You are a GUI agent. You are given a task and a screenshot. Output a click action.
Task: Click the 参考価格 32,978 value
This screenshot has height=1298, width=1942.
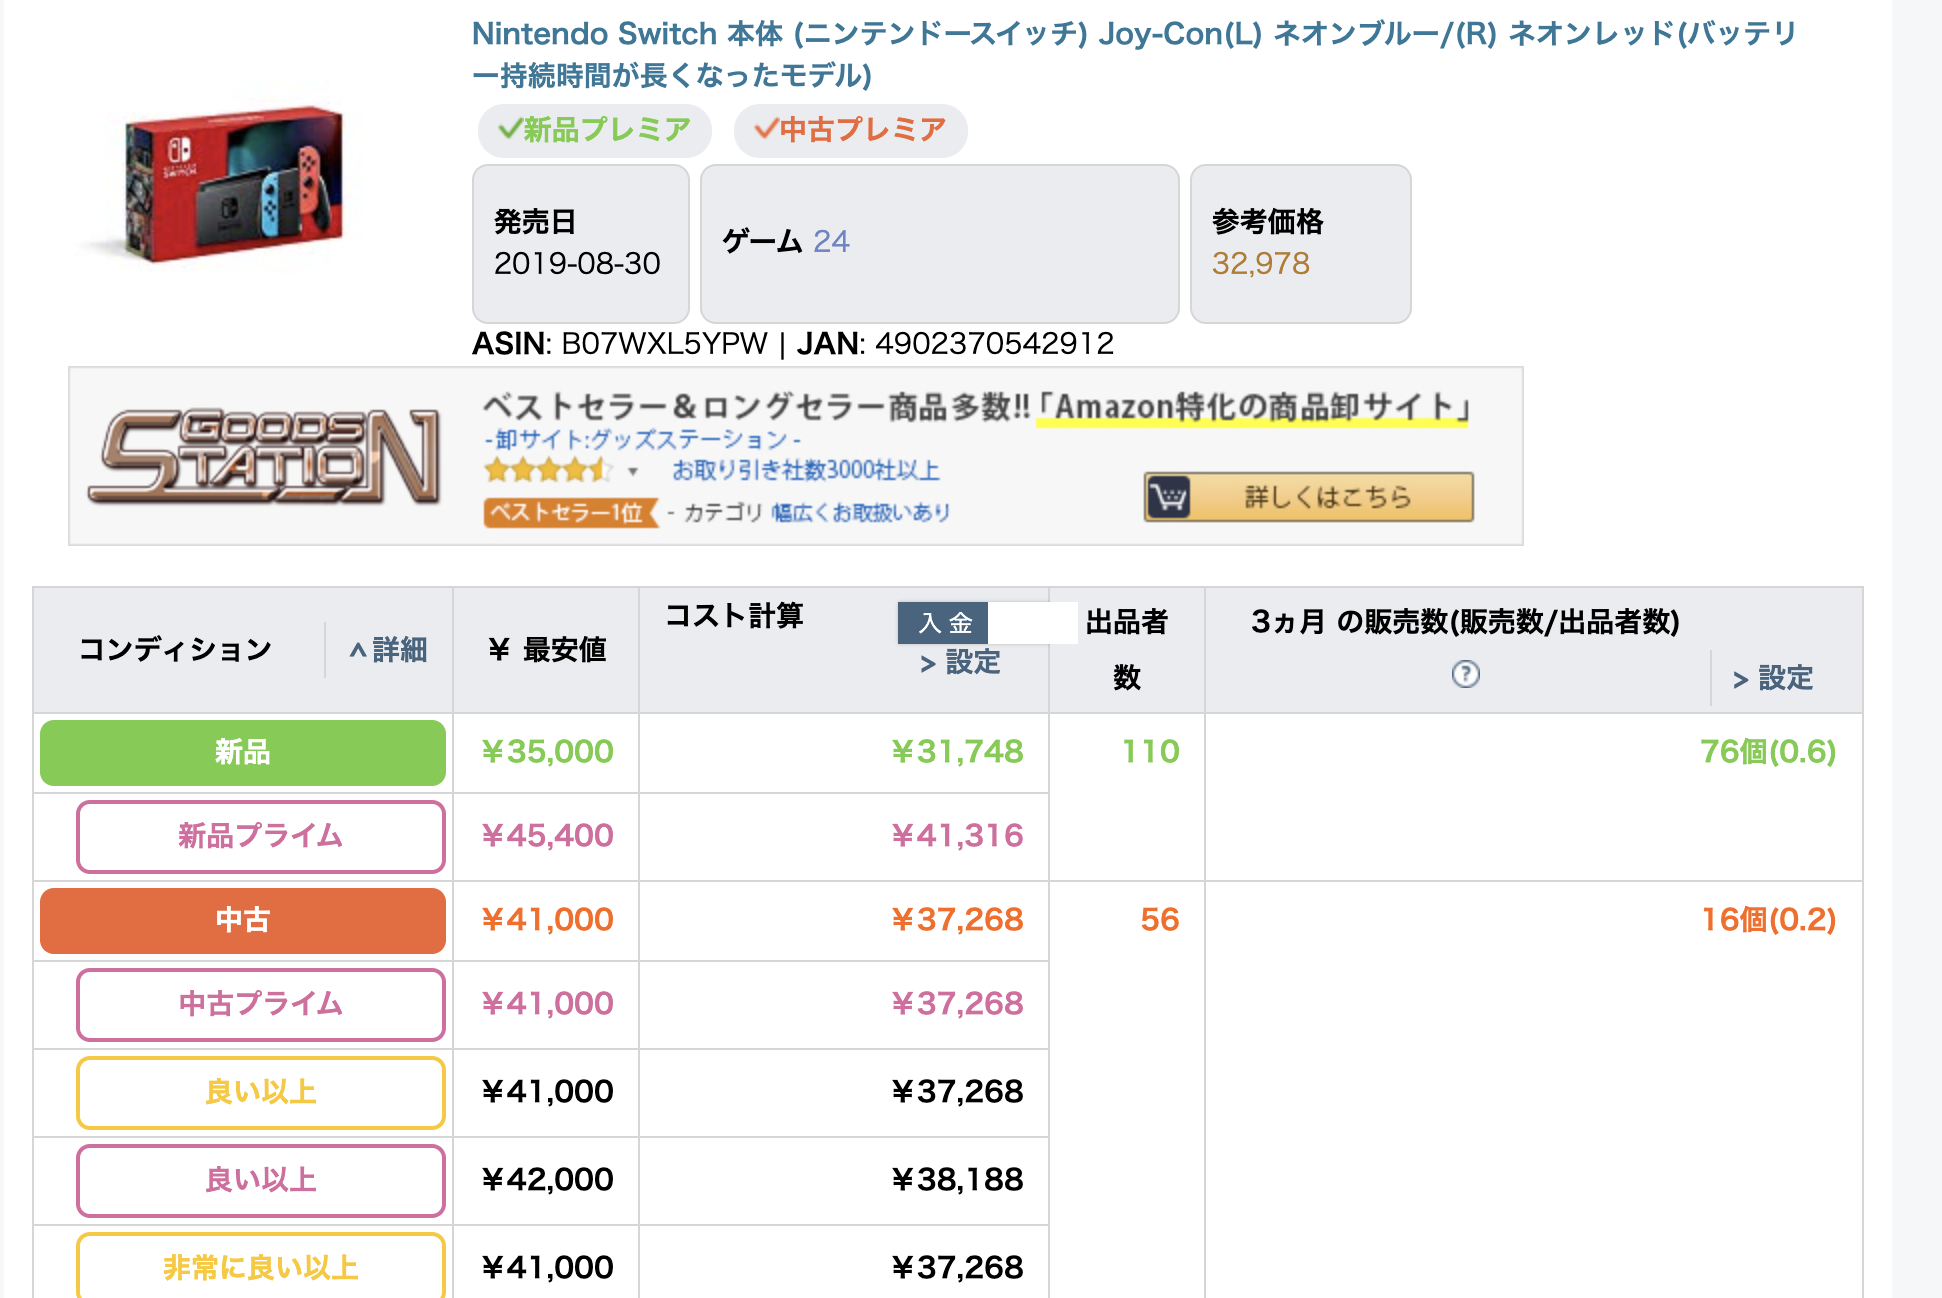click(x=1260, y=263)
